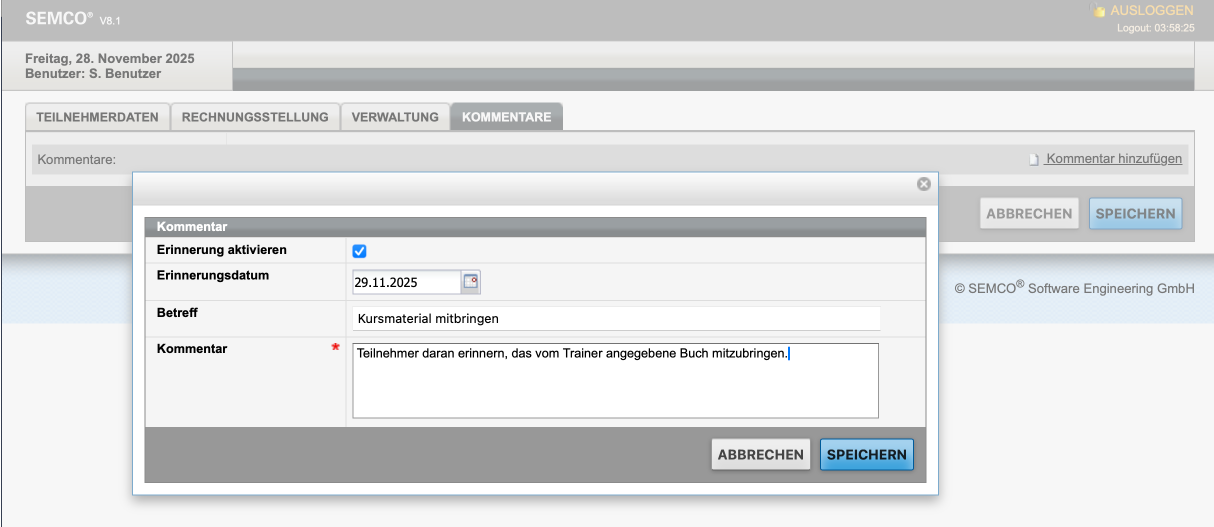1214x527 pixels.
Task: Click the Benutzer: S. Benutzer text
Action: point(93,73)
